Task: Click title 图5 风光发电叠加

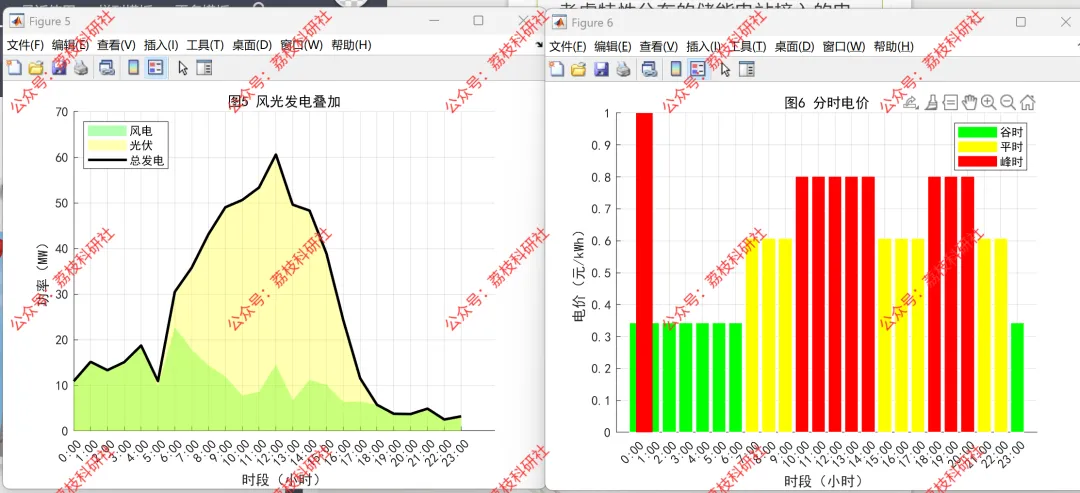Action: coord(284,102)
